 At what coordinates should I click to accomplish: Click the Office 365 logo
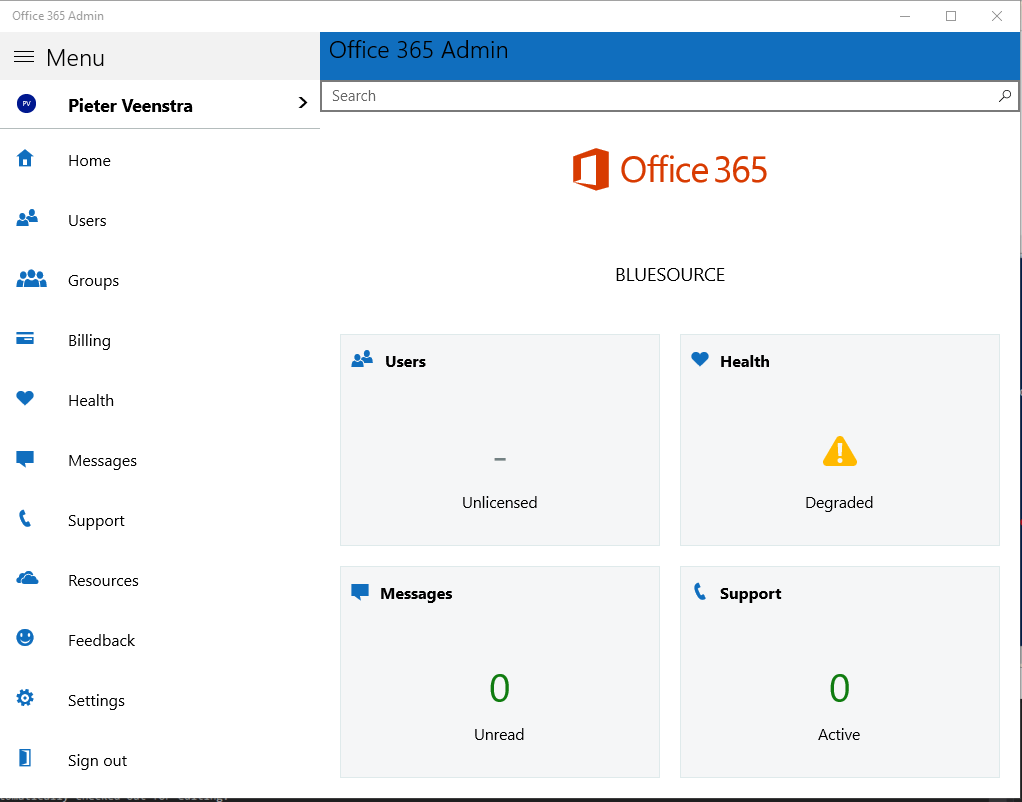669,170
